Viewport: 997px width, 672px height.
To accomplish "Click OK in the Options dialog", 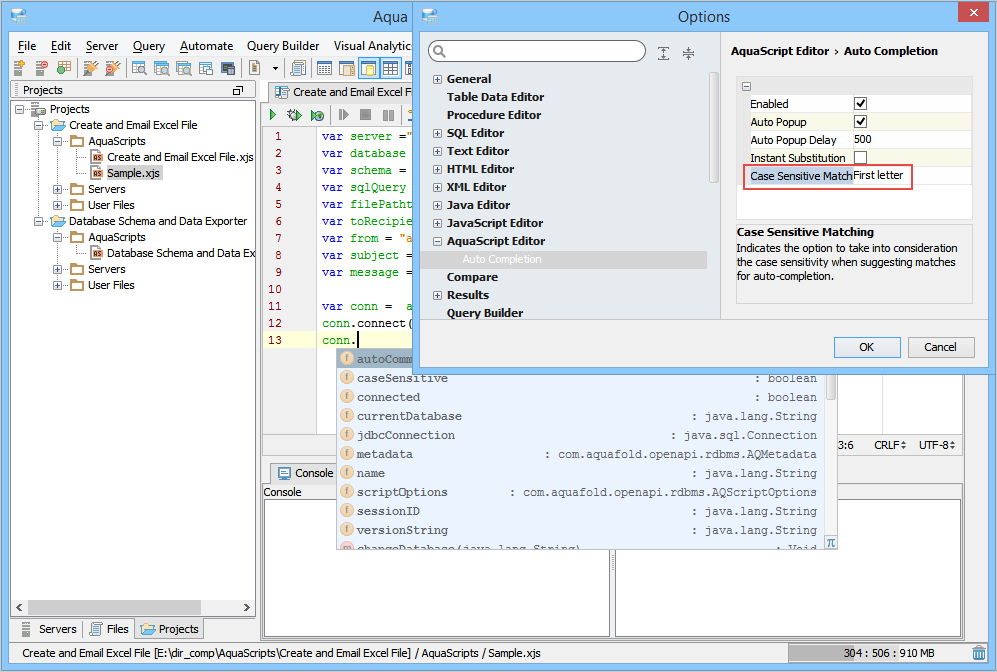I will pyautogui.click(x=867, y=347).
